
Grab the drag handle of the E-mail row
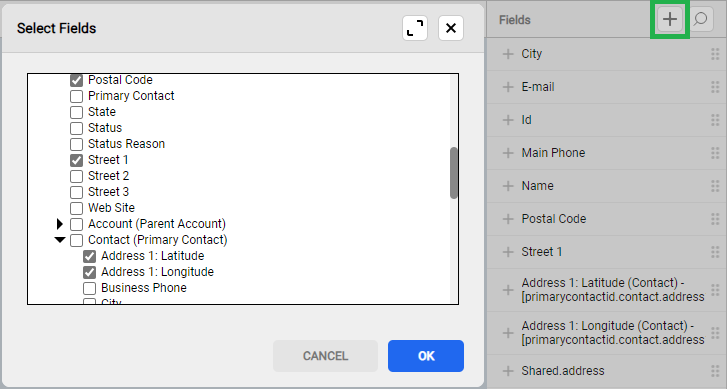715,87
